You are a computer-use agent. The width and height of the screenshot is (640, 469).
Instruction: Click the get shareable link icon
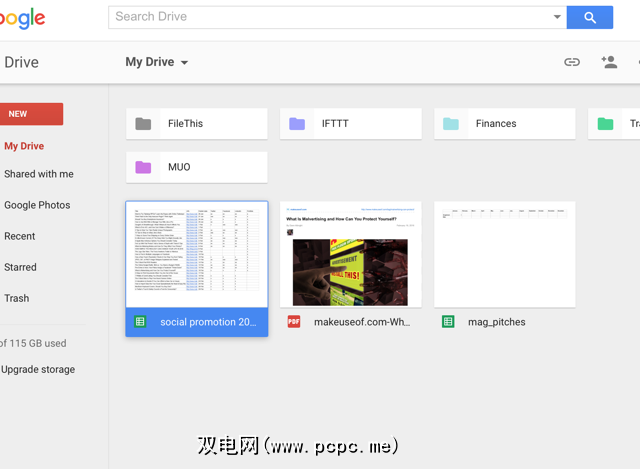(x=572, y=62)
